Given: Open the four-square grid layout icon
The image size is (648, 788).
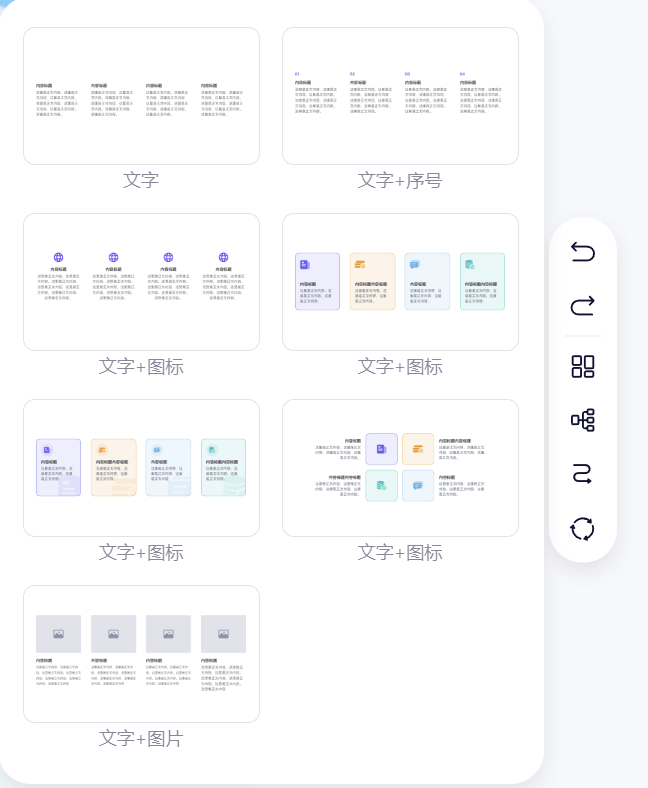Looking at the screenshot, I should point(583,366).
